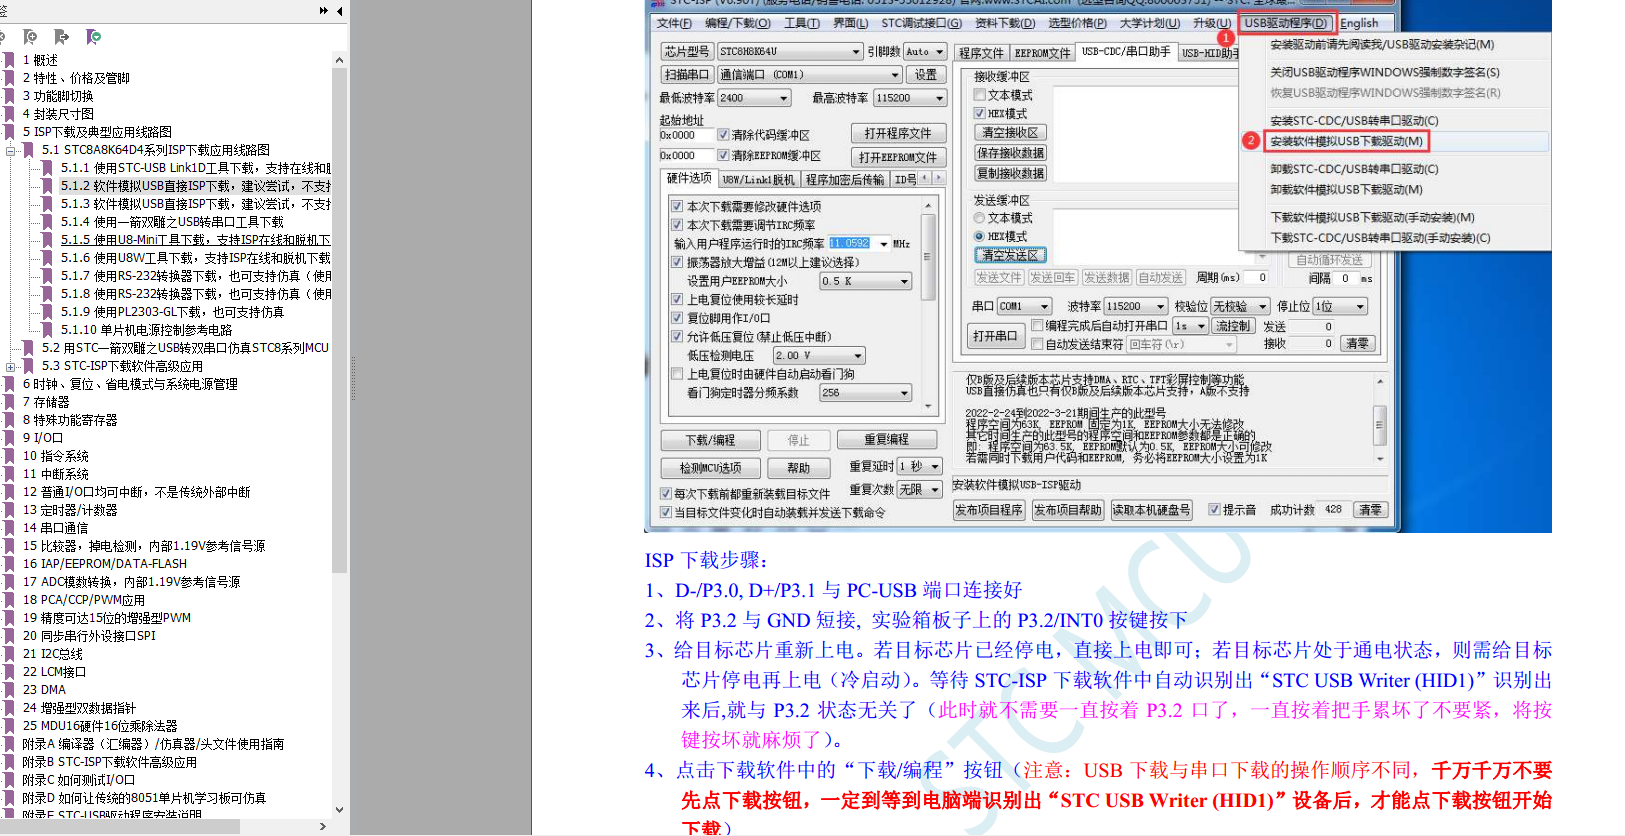Open bookmark '20 同步串行外设接口SPI'
The image size is (1625, 836).
tap(89, 636)
